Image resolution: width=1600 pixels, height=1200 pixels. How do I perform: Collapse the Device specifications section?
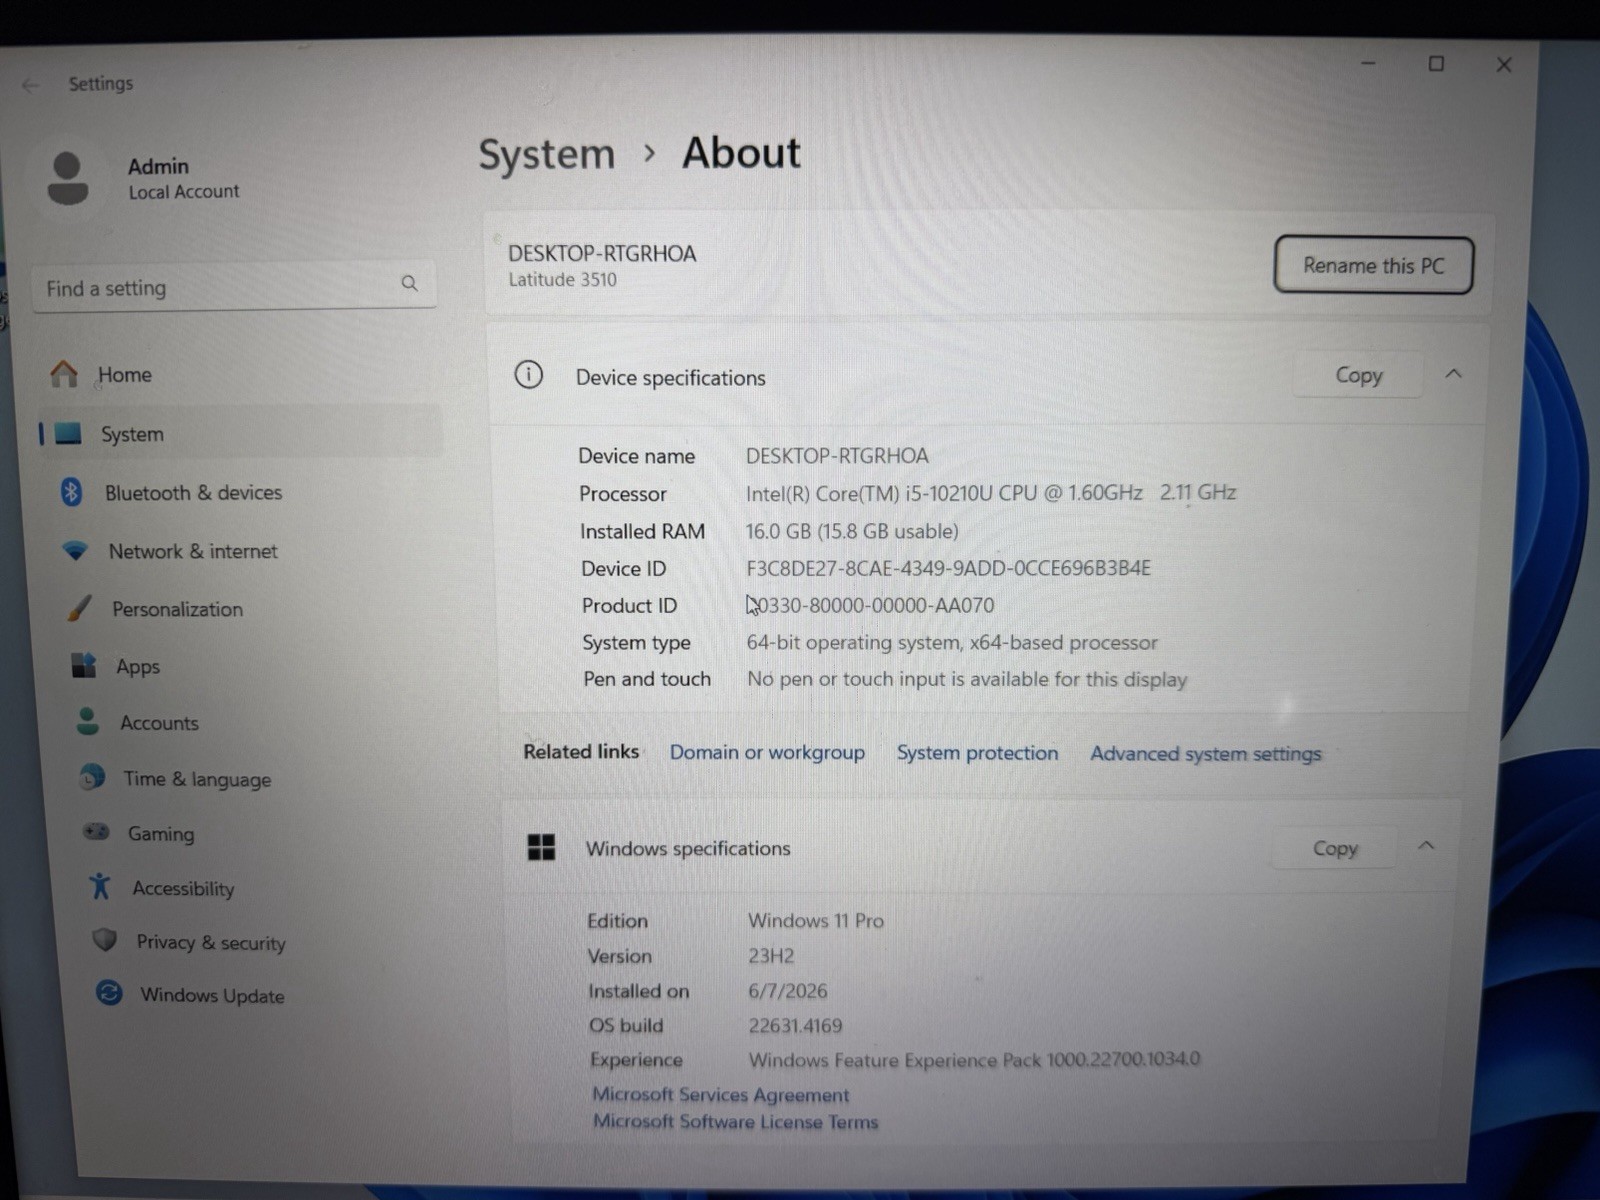(x=1453, y=374)
